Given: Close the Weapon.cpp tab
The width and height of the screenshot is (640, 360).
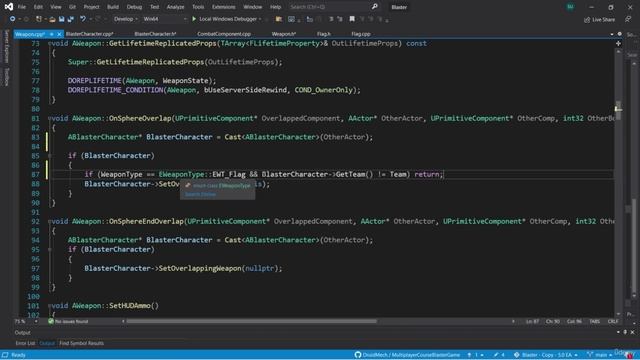Looking at the screenshot, I should point(59,34).
